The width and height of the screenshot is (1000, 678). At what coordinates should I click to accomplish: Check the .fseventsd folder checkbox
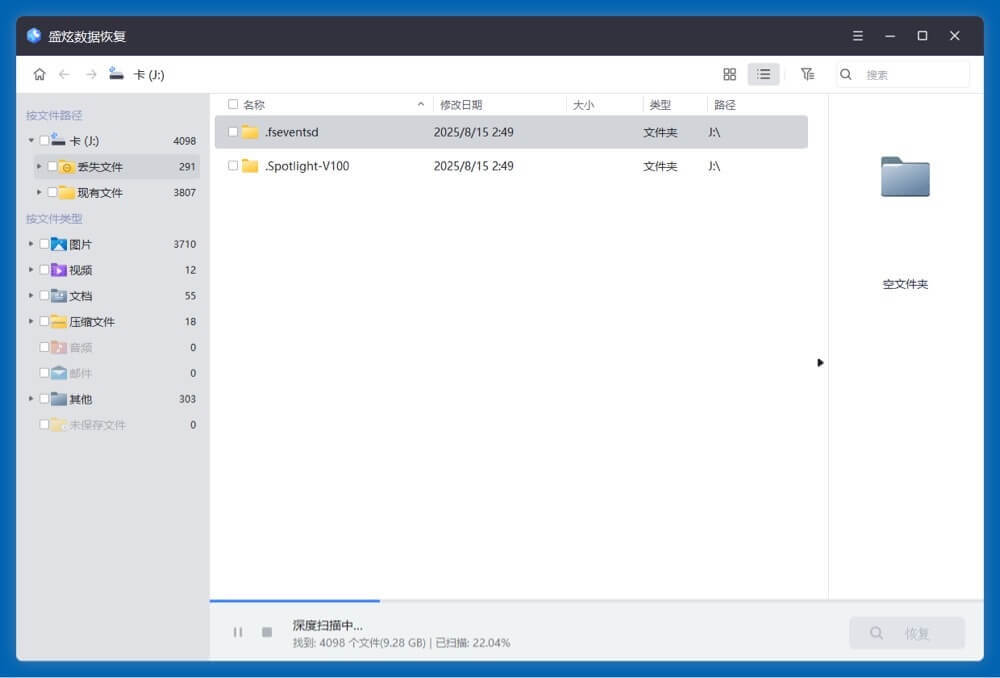232,131
